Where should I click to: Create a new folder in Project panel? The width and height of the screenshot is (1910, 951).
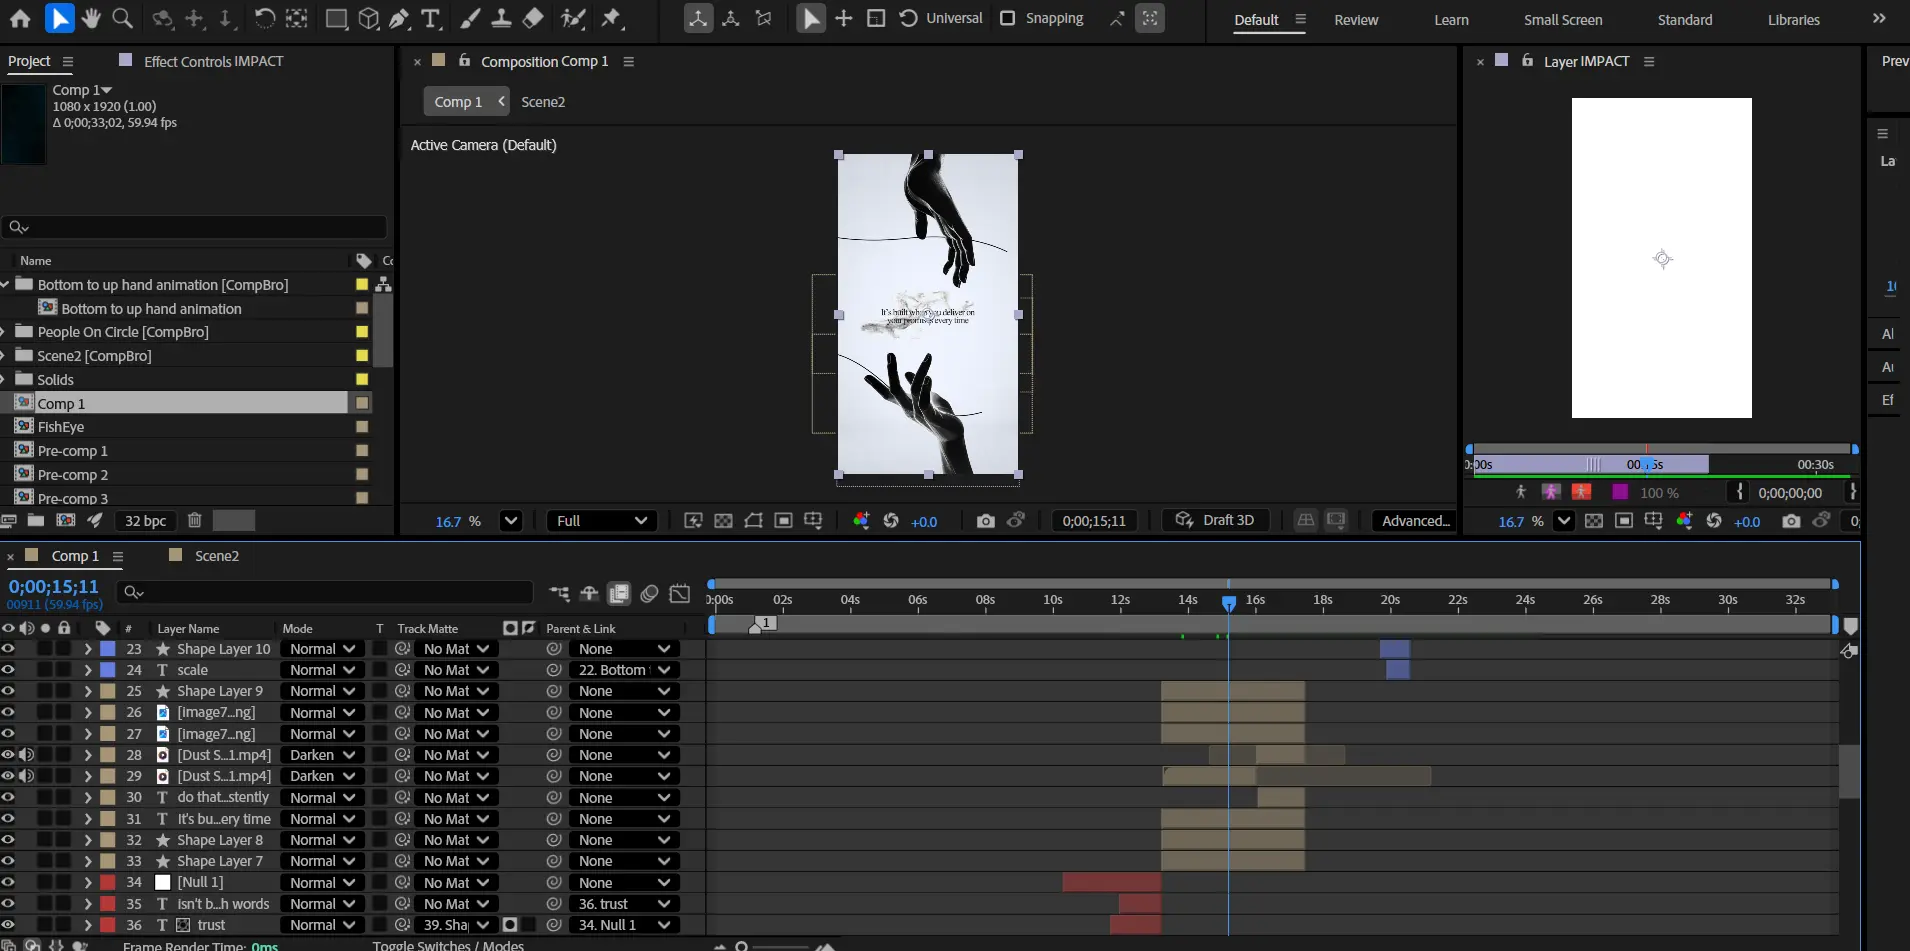[36, 520]
